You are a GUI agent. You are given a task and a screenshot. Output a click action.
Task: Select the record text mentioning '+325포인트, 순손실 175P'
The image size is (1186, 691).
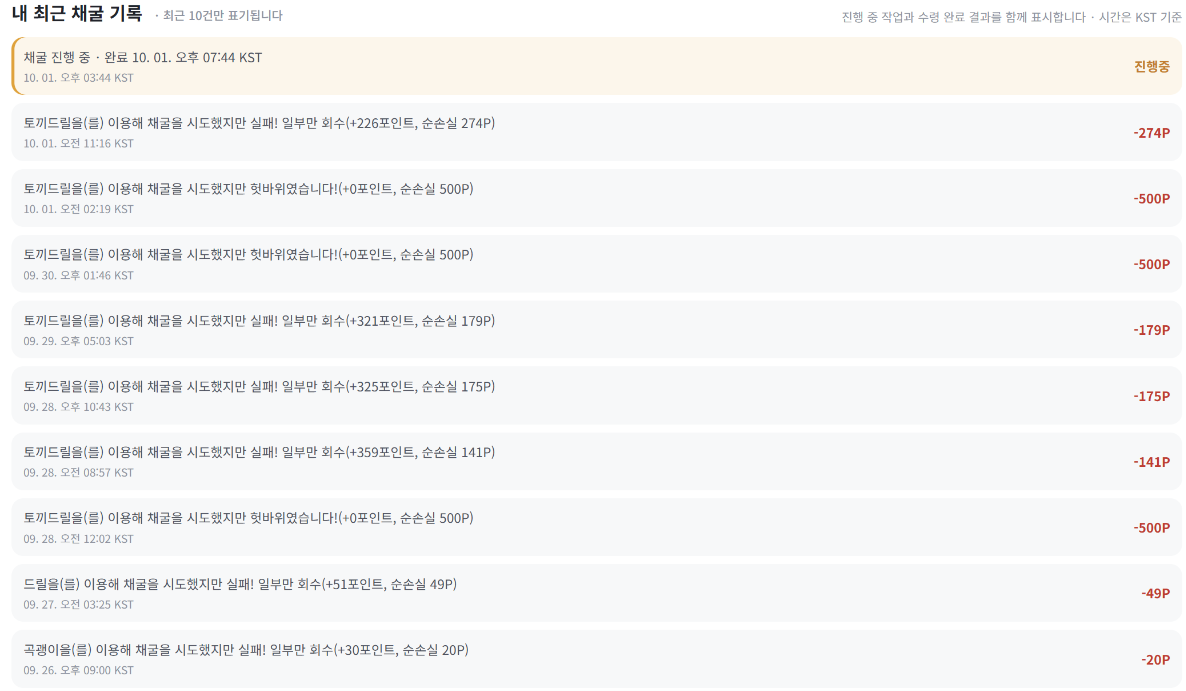pyautogui.click(x=259, y=386)
